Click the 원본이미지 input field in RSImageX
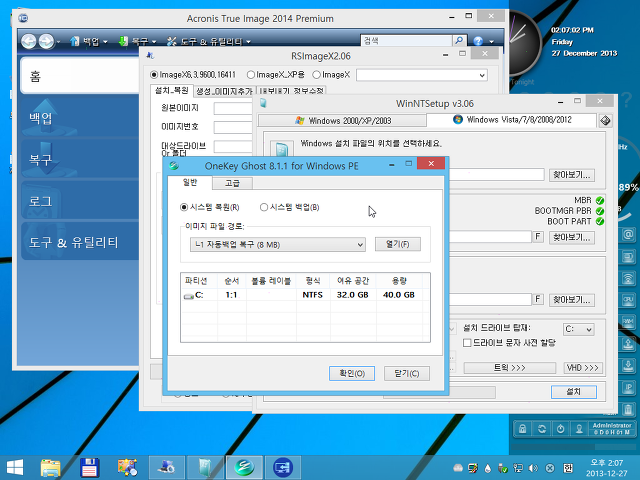640x480 pixels. (233, 108)
